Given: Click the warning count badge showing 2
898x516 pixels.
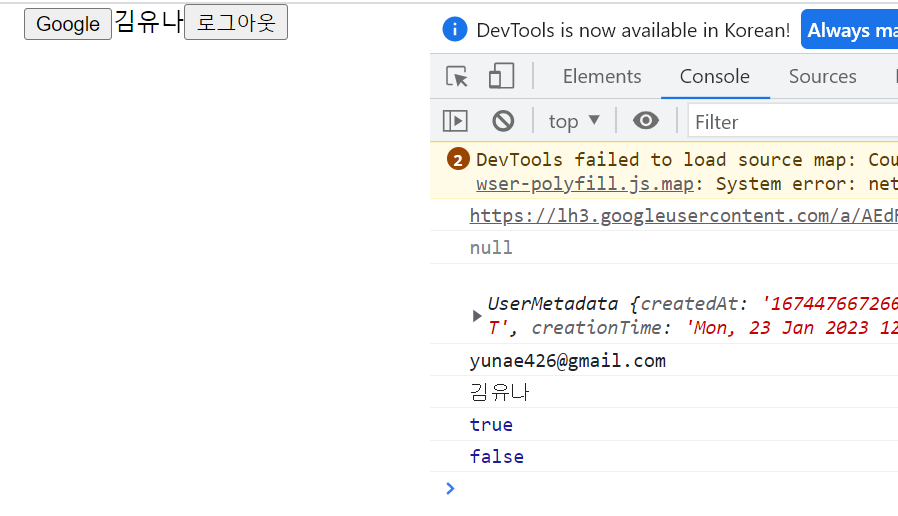Looking at the screenshot, I should tap(458, 159).
